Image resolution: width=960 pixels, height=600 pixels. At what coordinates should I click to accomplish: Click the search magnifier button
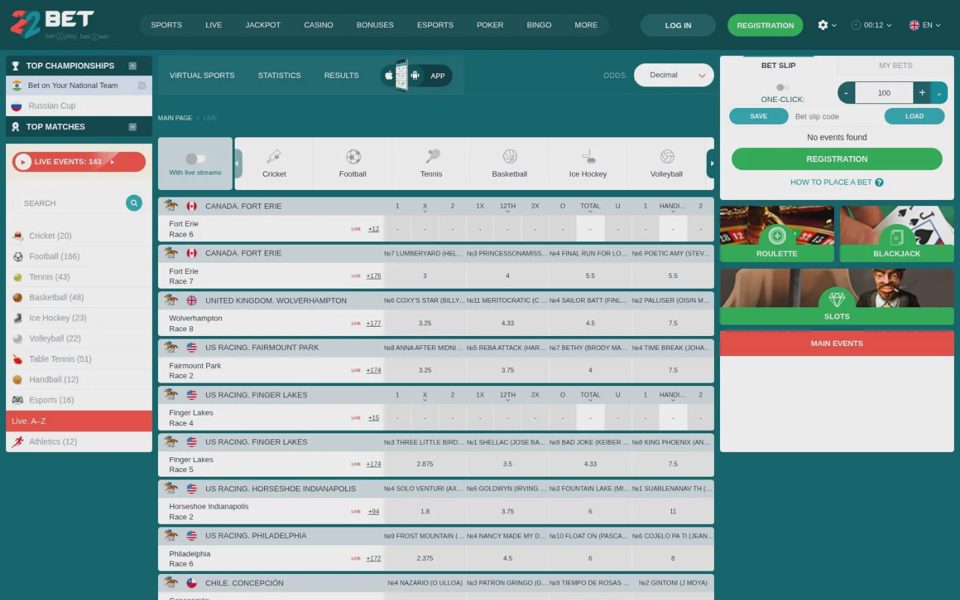pos(133,203)
